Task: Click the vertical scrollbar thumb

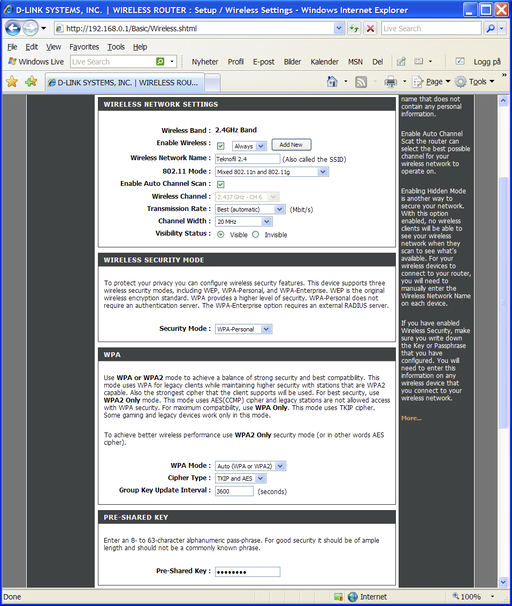Action: coord(503,302)
